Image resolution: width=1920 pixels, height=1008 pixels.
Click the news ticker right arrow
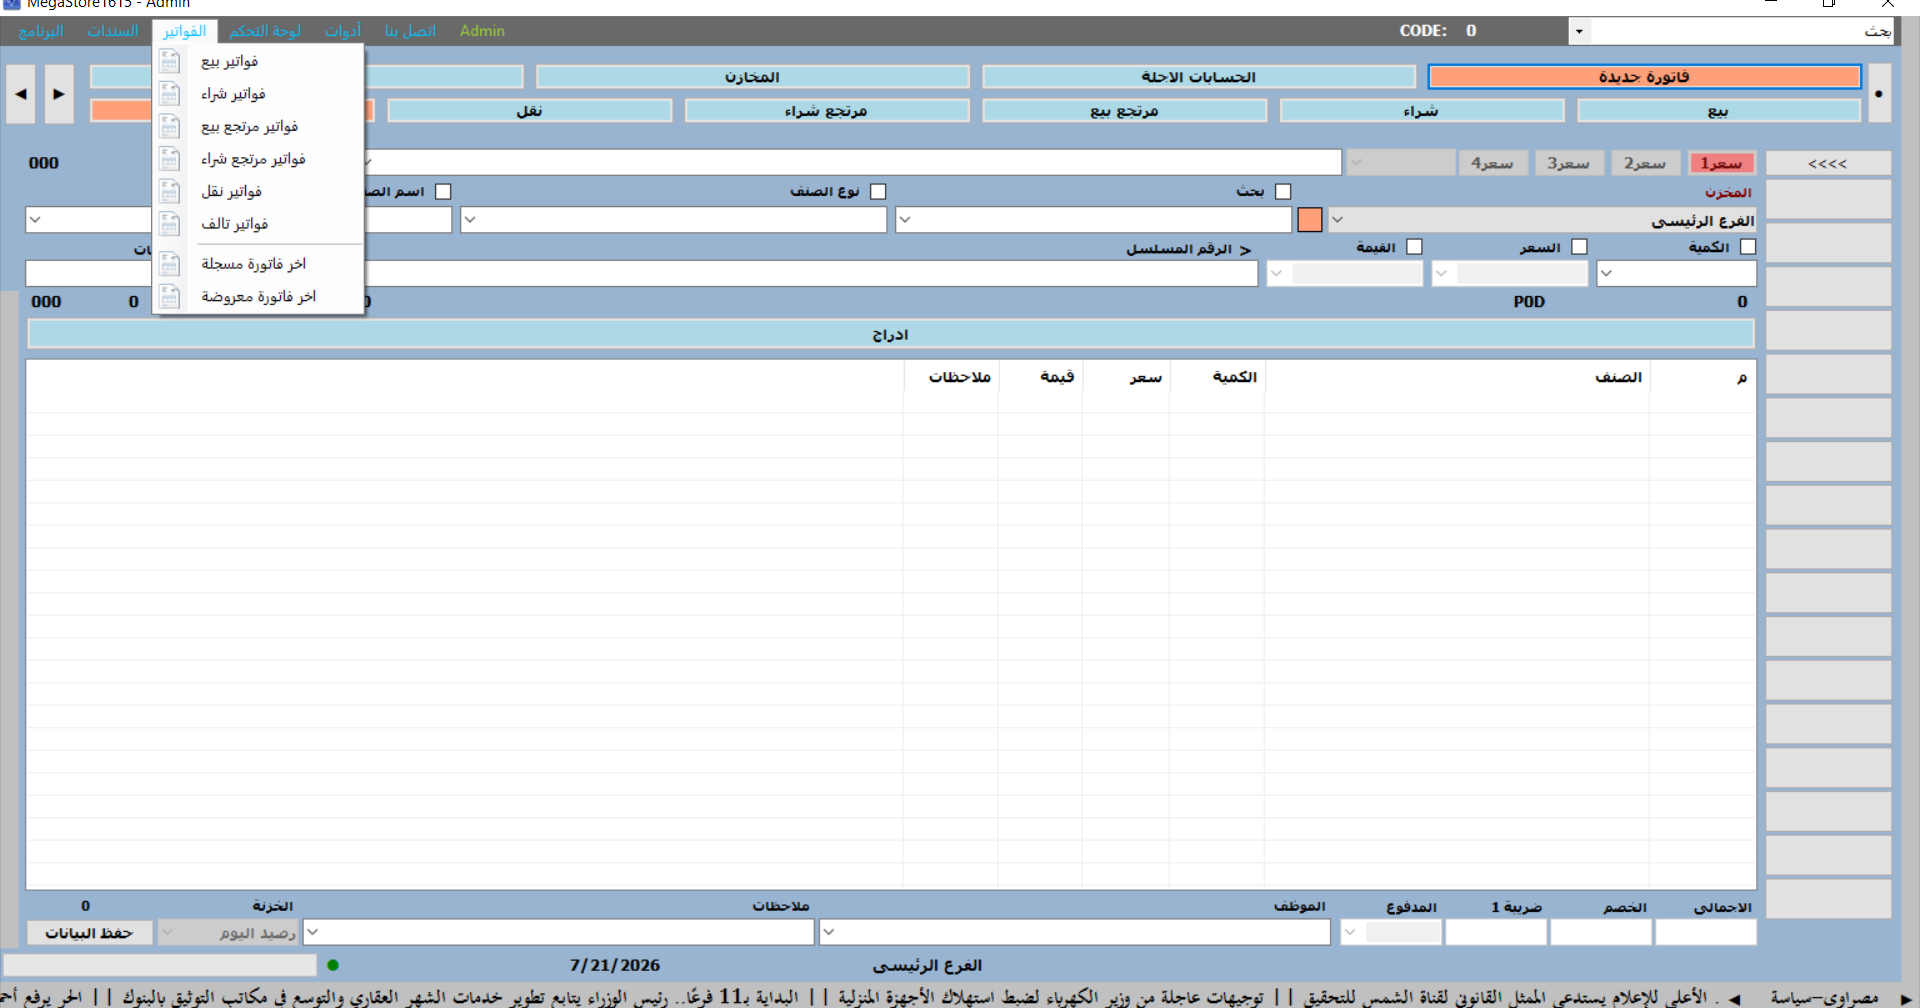(x=1906, y=998)
